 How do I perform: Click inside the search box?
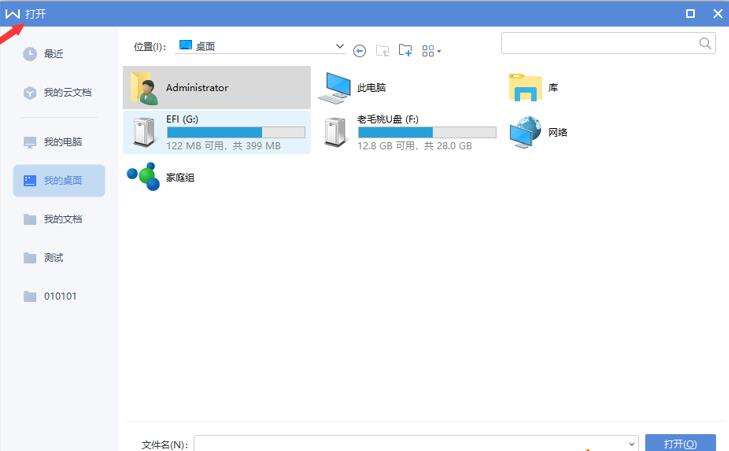pyautogui.click(x=608, y=43)
